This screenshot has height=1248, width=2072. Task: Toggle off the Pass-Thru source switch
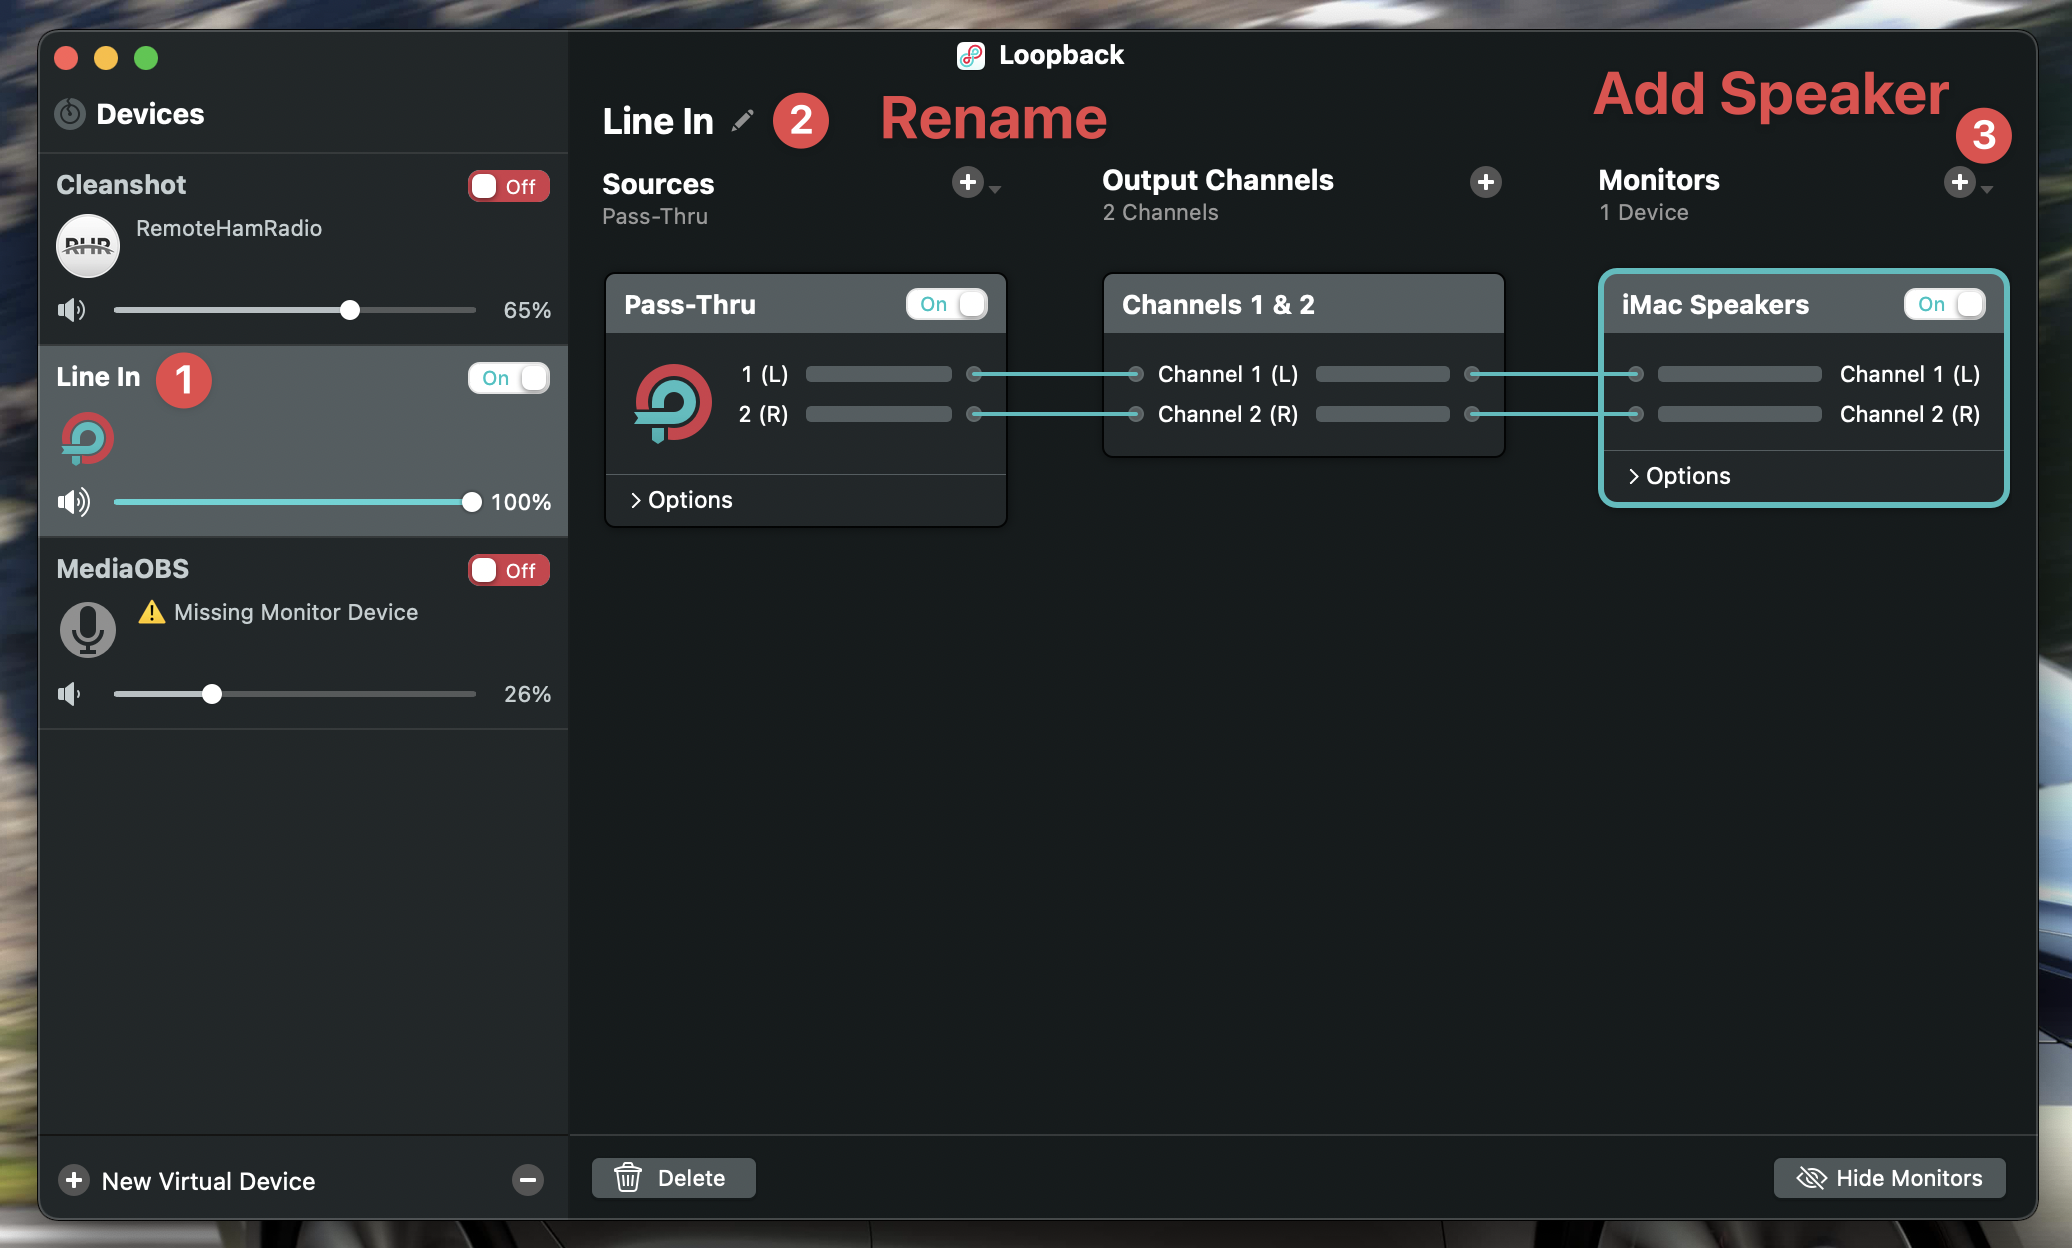pyautogui.click(x=946, y=304)
